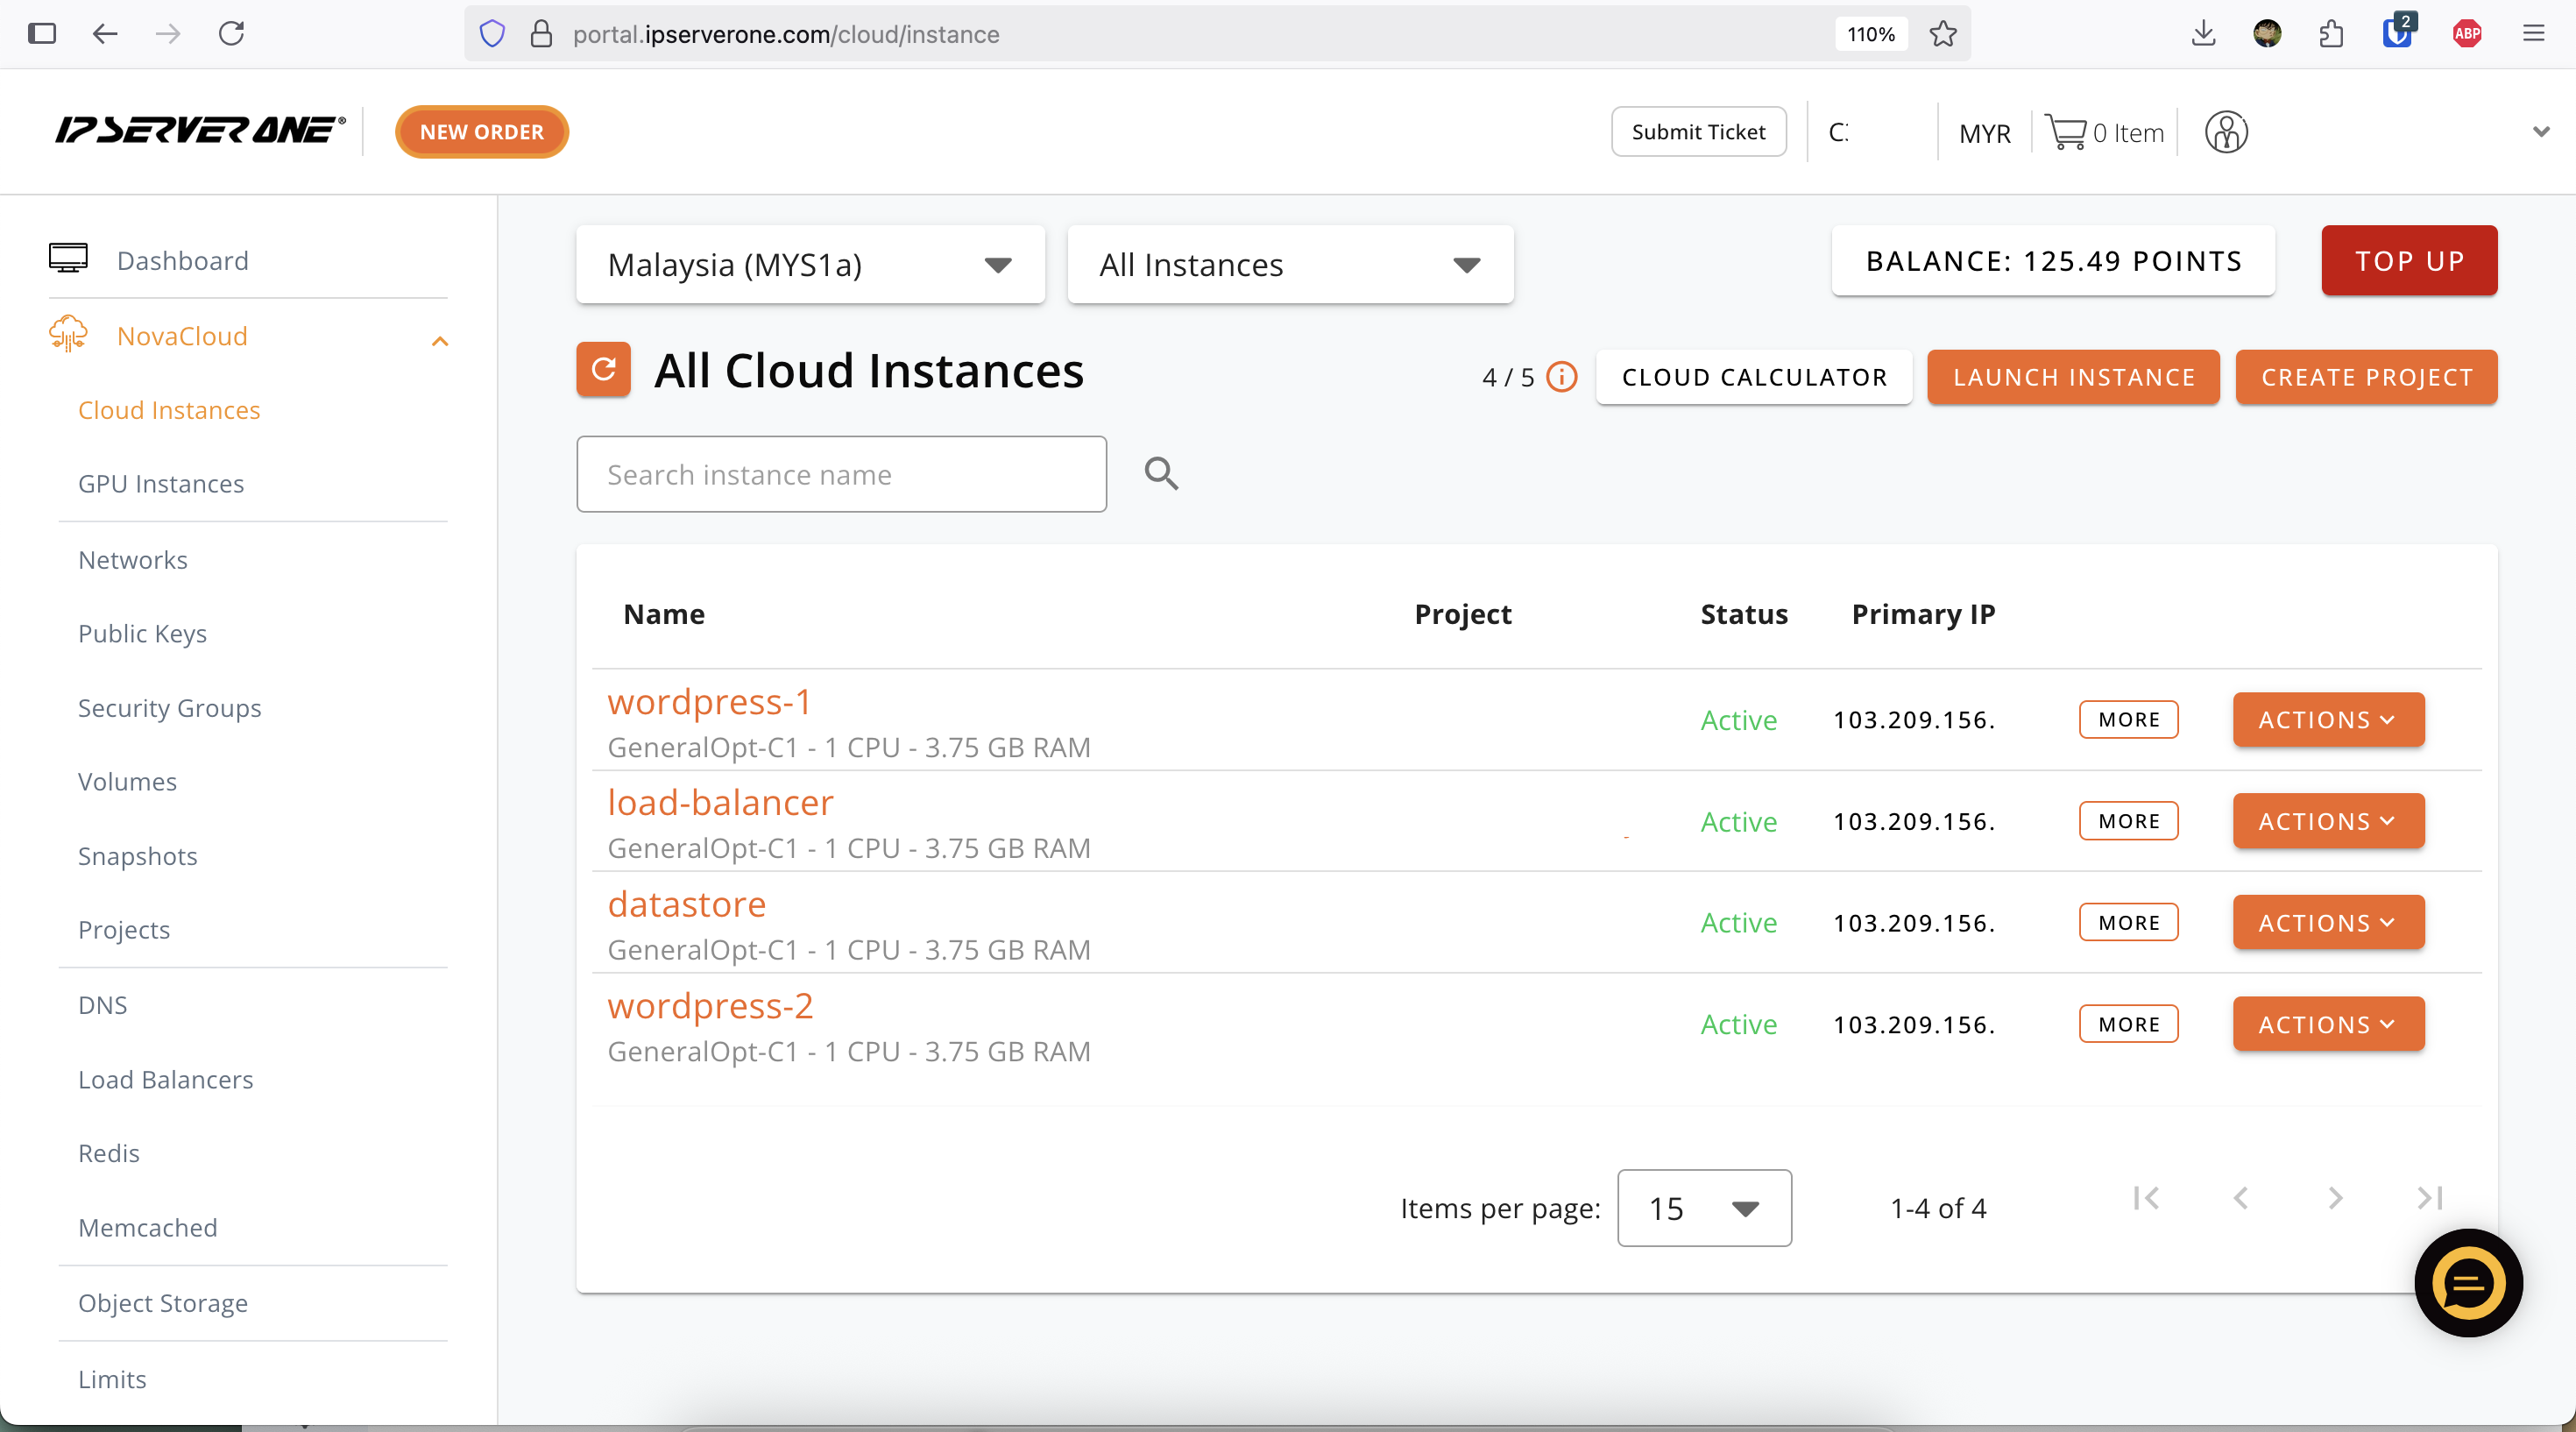Open ACTIONS dropdown for wordpress-1
This screenshot has height=1432, width=2576.
(x=2328, y=719)
